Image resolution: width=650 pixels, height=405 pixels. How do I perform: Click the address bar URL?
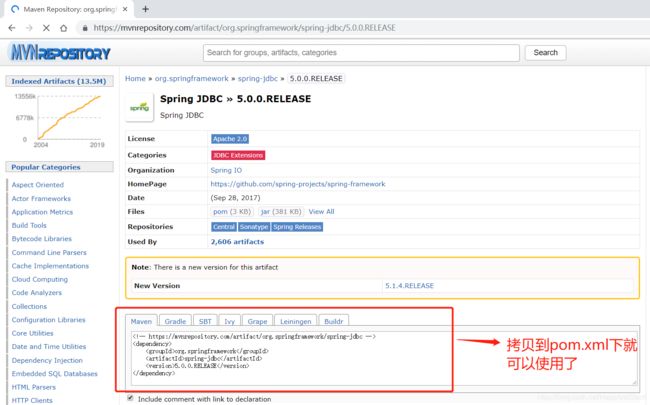[244, 28]
